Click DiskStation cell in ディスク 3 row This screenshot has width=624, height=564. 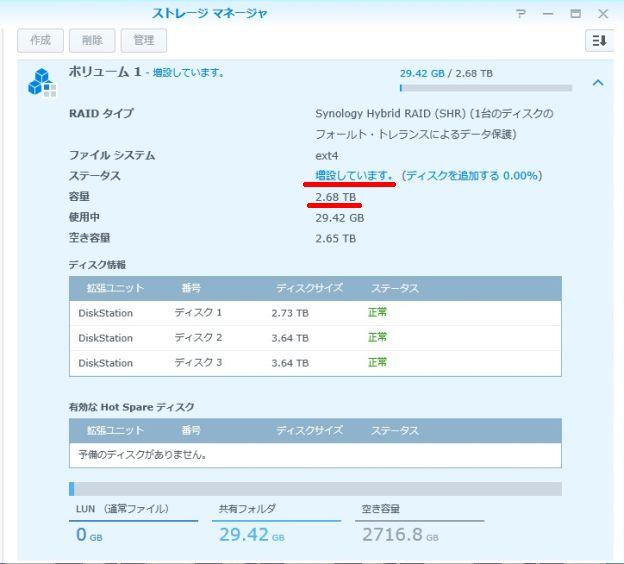point(105,363)
